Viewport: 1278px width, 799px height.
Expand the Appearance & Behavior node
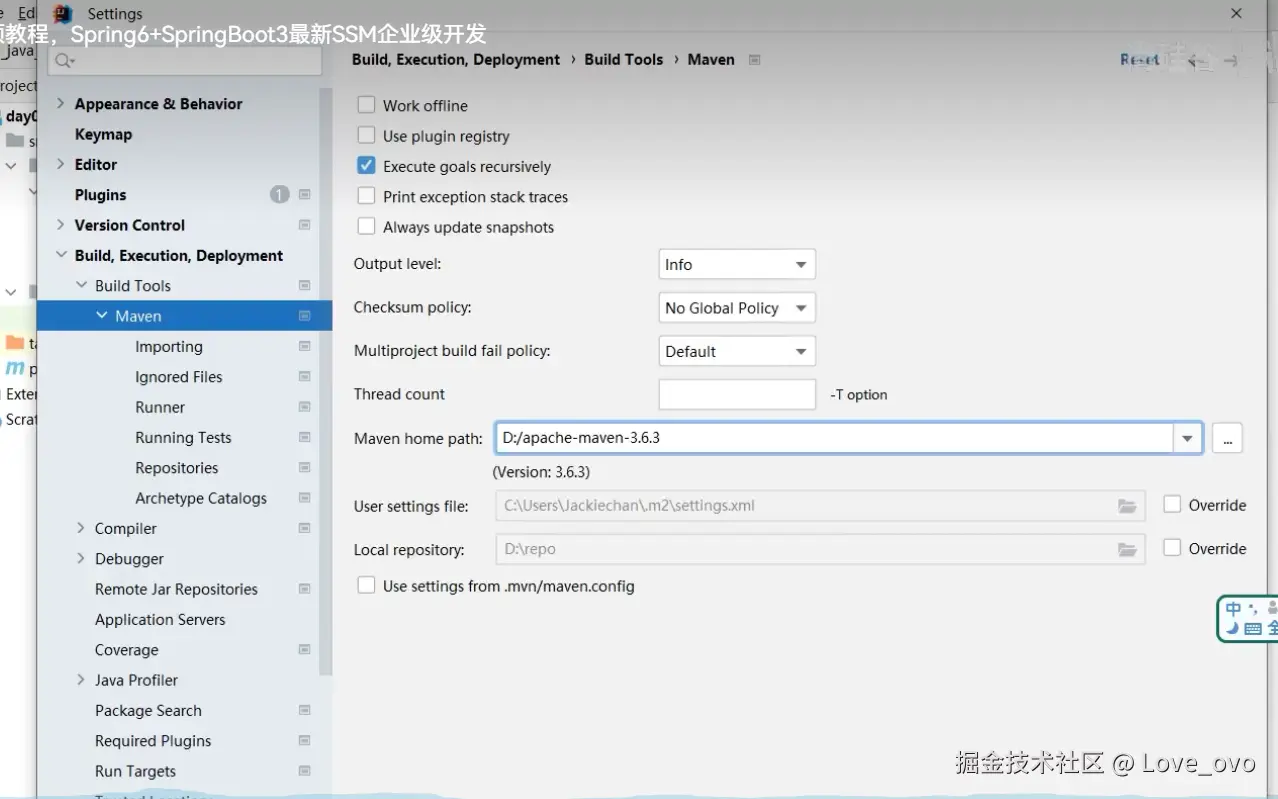(x=61, y=104)
